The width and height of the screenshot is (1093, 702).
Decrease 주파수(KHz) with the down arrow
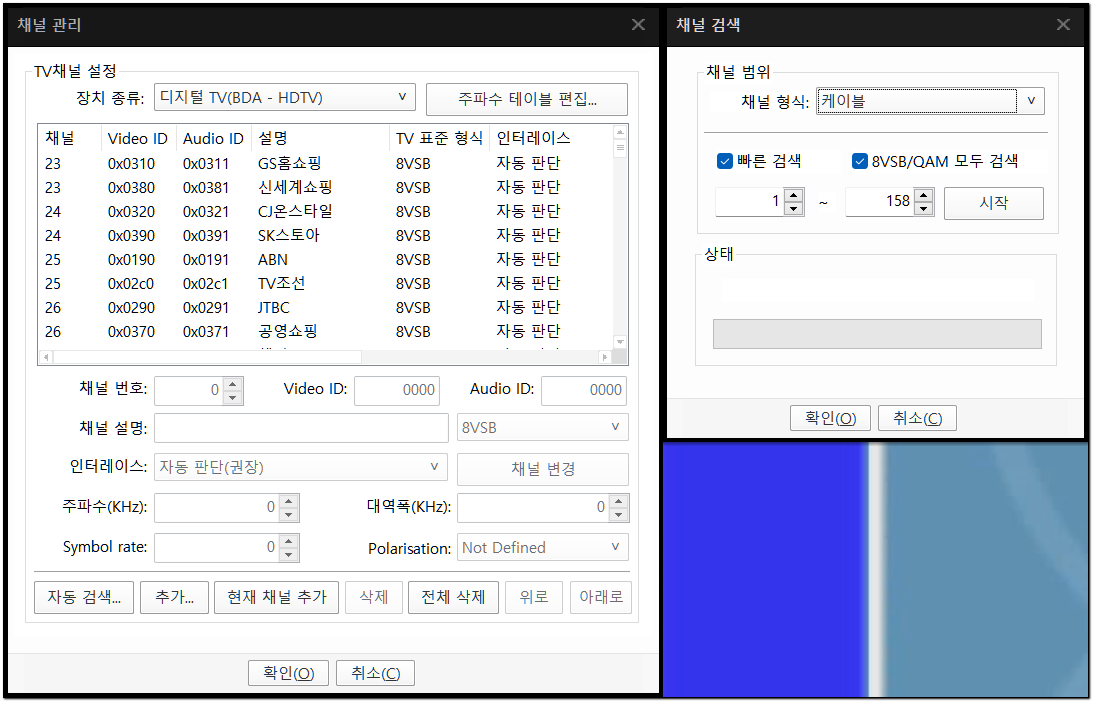tap(289, 515)
